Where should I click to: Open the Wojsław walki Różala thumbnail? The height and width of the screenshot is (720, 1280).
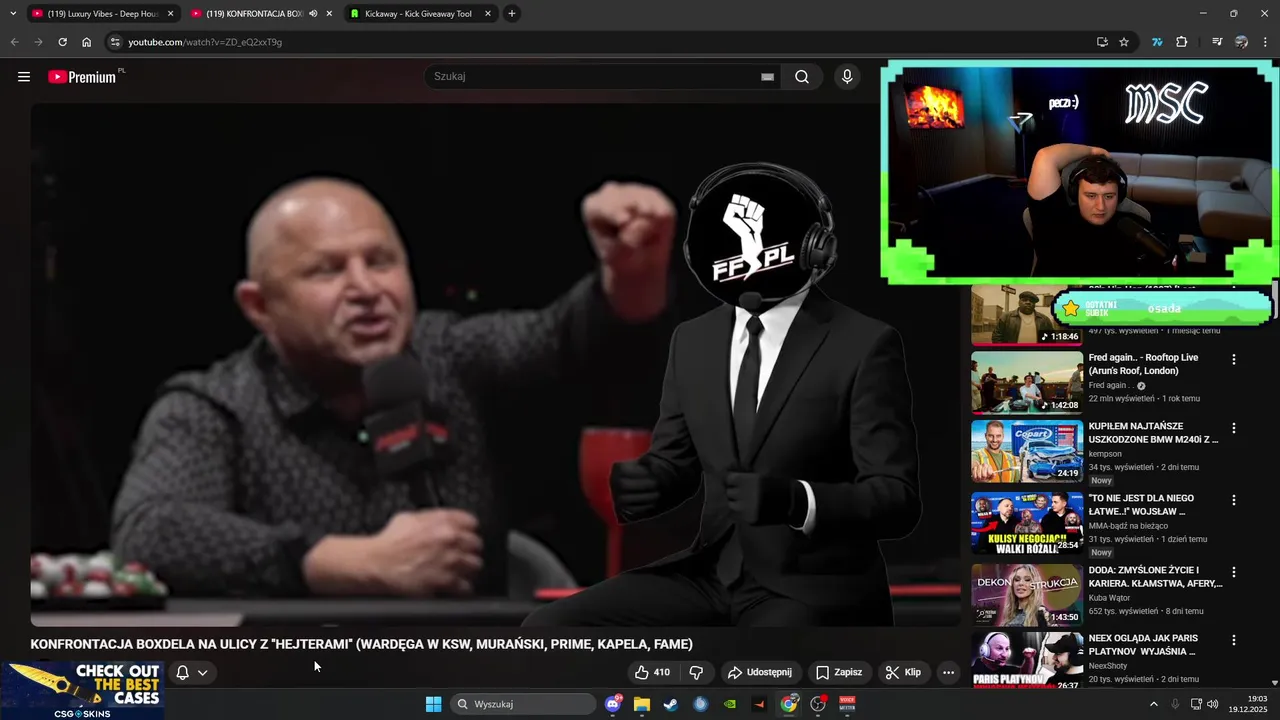tap(1027, 523)
